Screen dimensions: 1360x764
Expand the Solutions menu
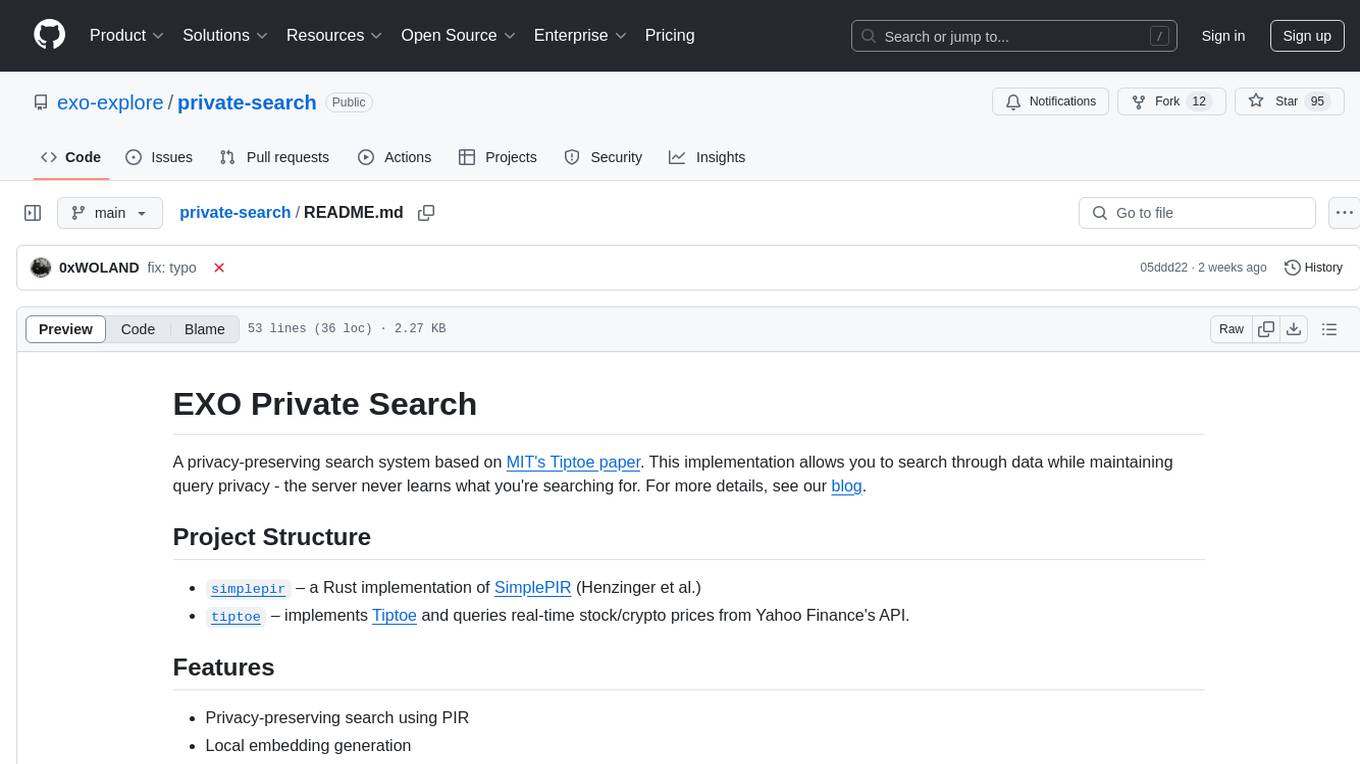coord(225,35)
